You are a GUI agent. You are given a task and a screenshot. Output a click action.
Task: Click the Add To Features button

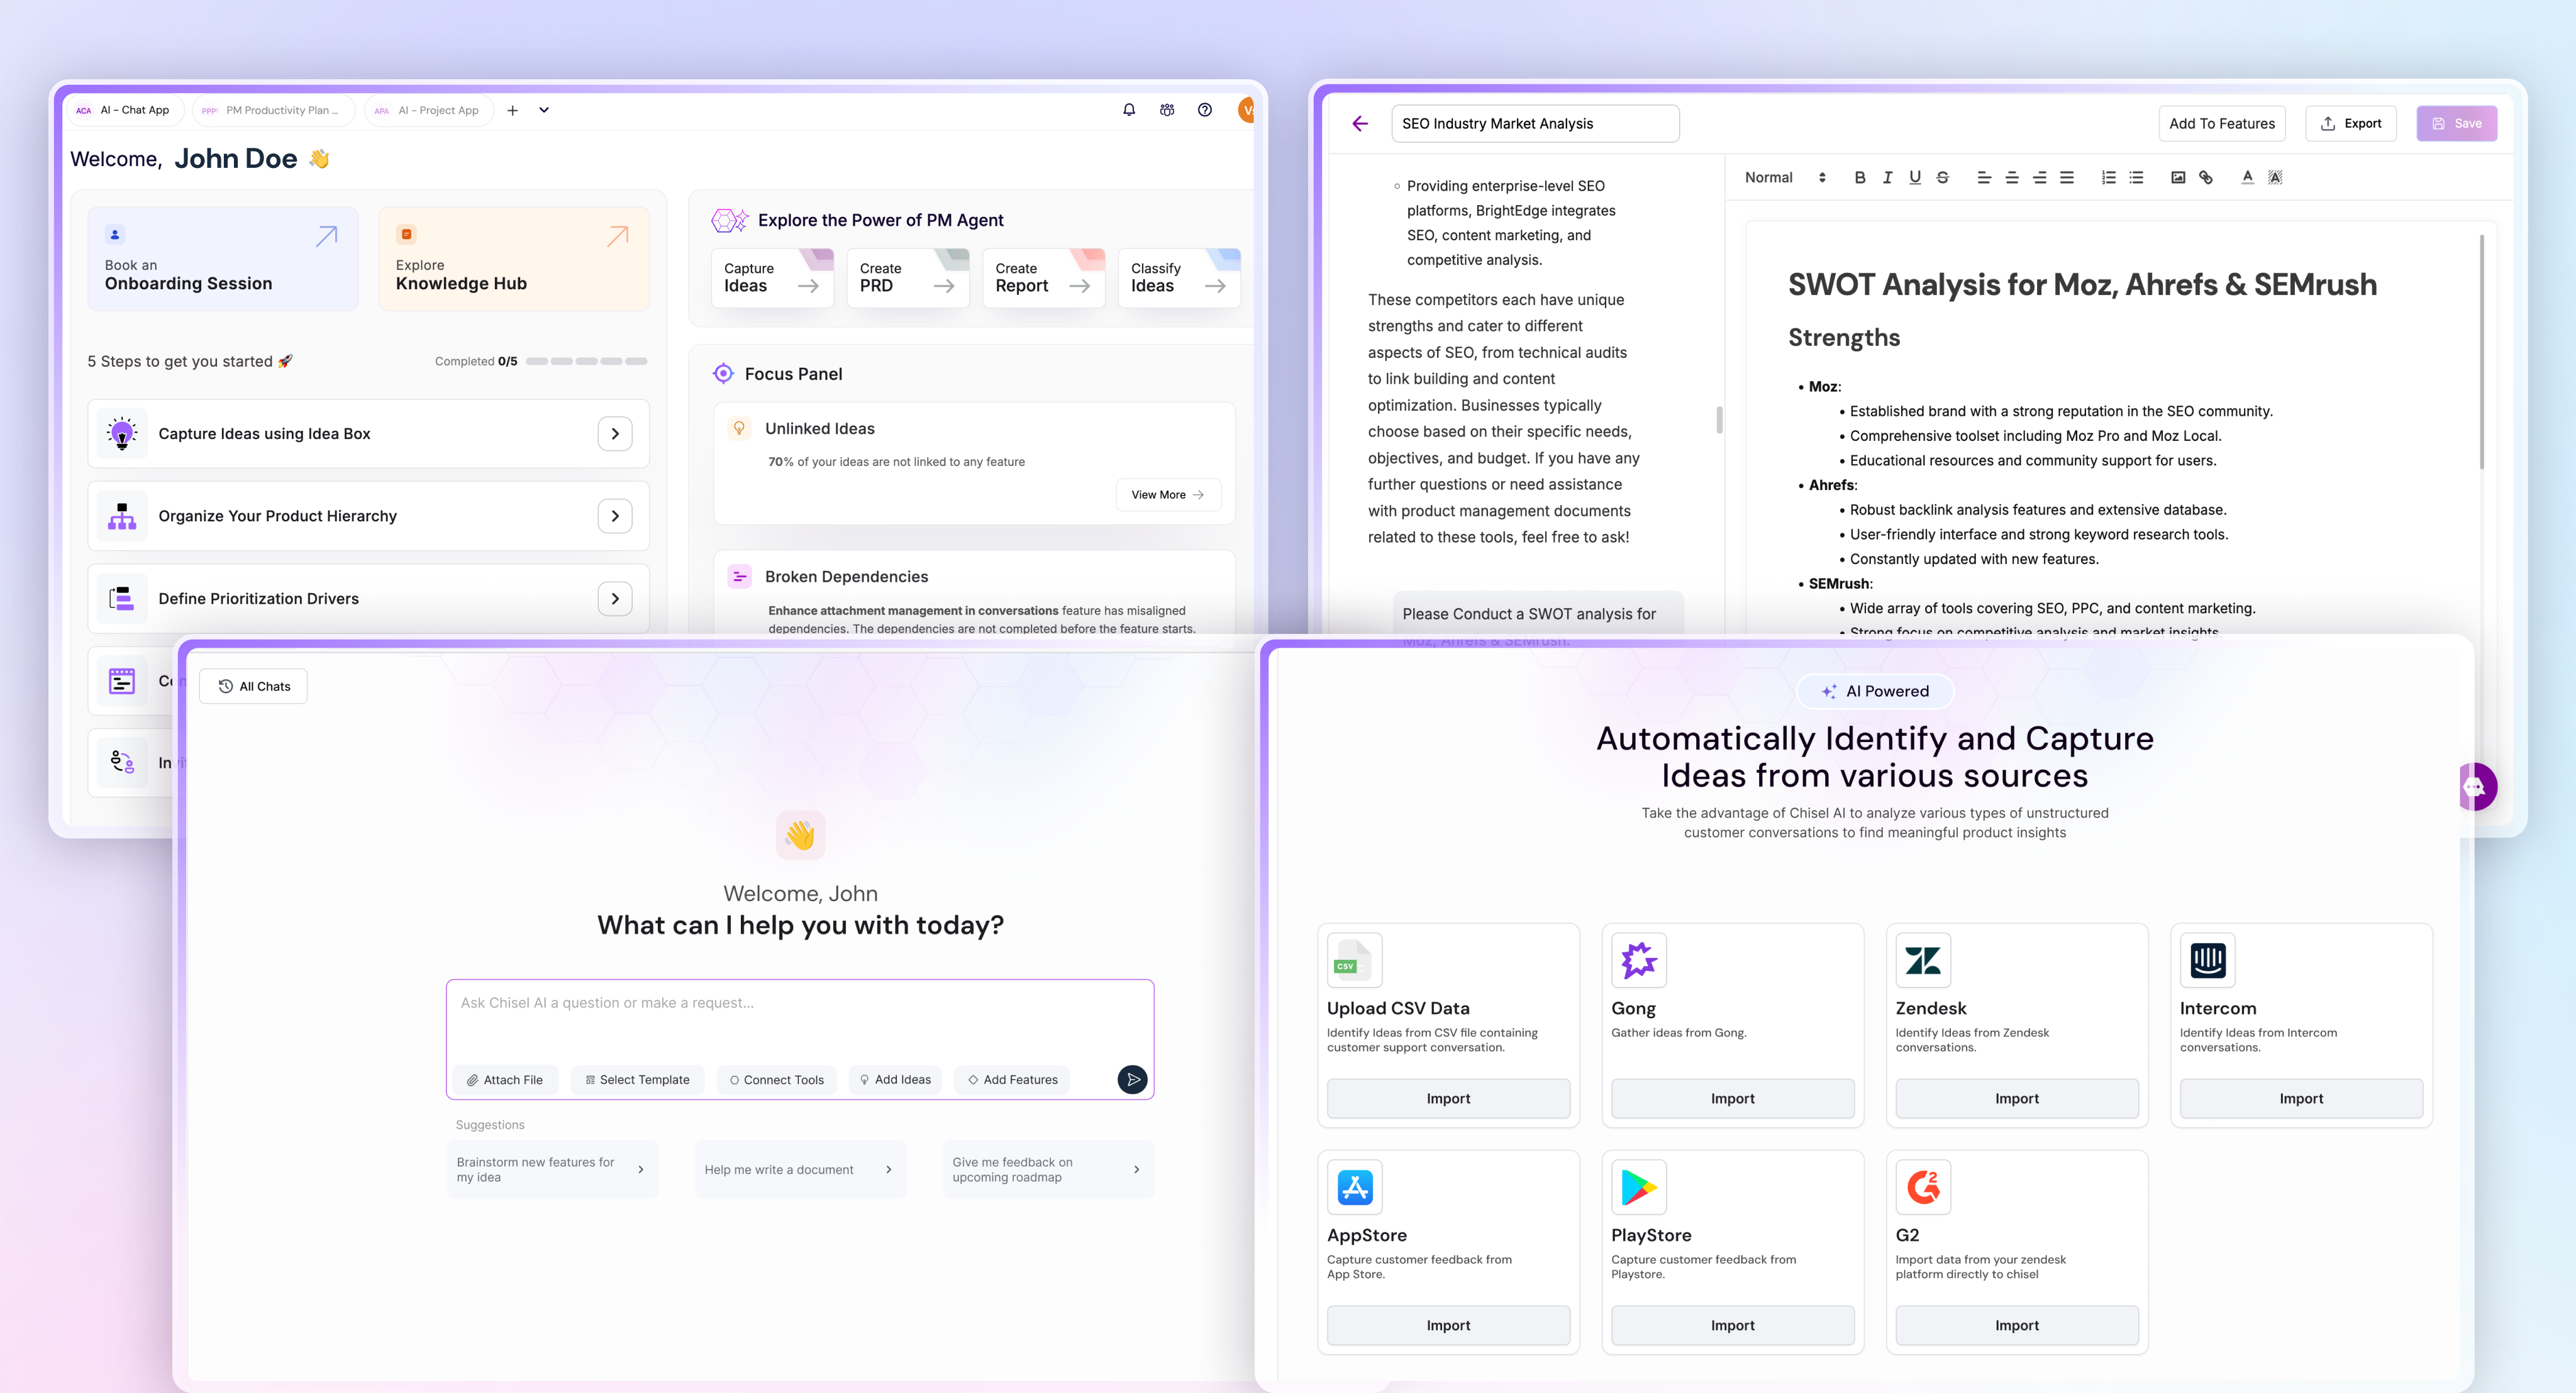pyautogui.click(x=2221, y=124)
